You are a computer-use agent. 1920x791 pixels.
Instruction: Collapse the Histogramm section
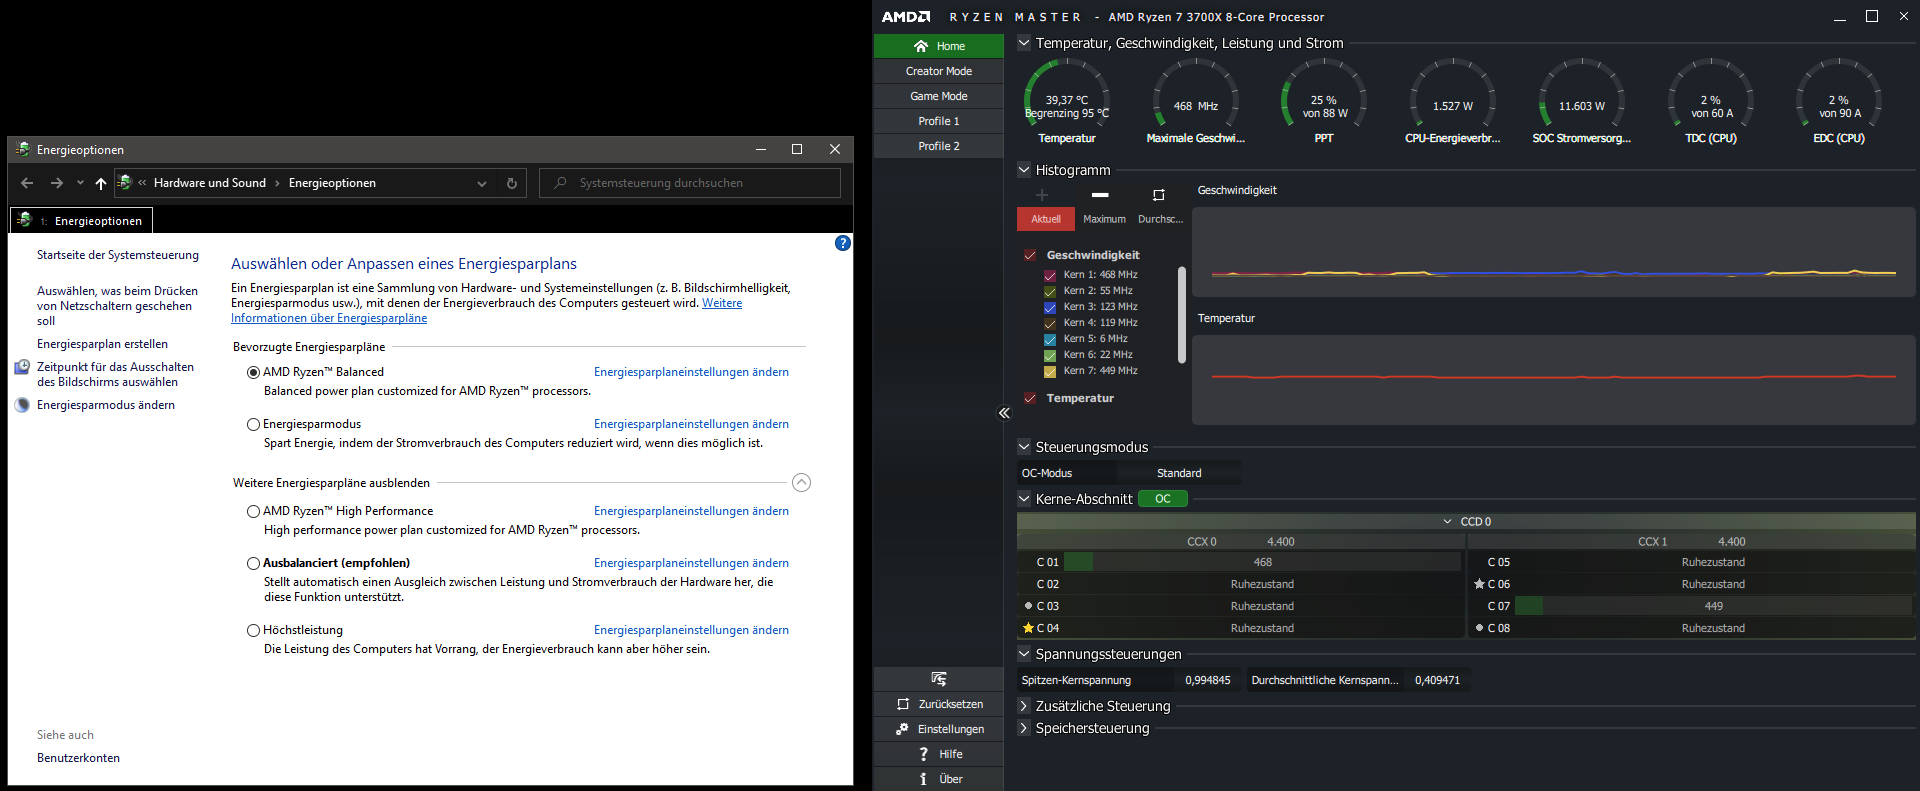[1024, 170]
